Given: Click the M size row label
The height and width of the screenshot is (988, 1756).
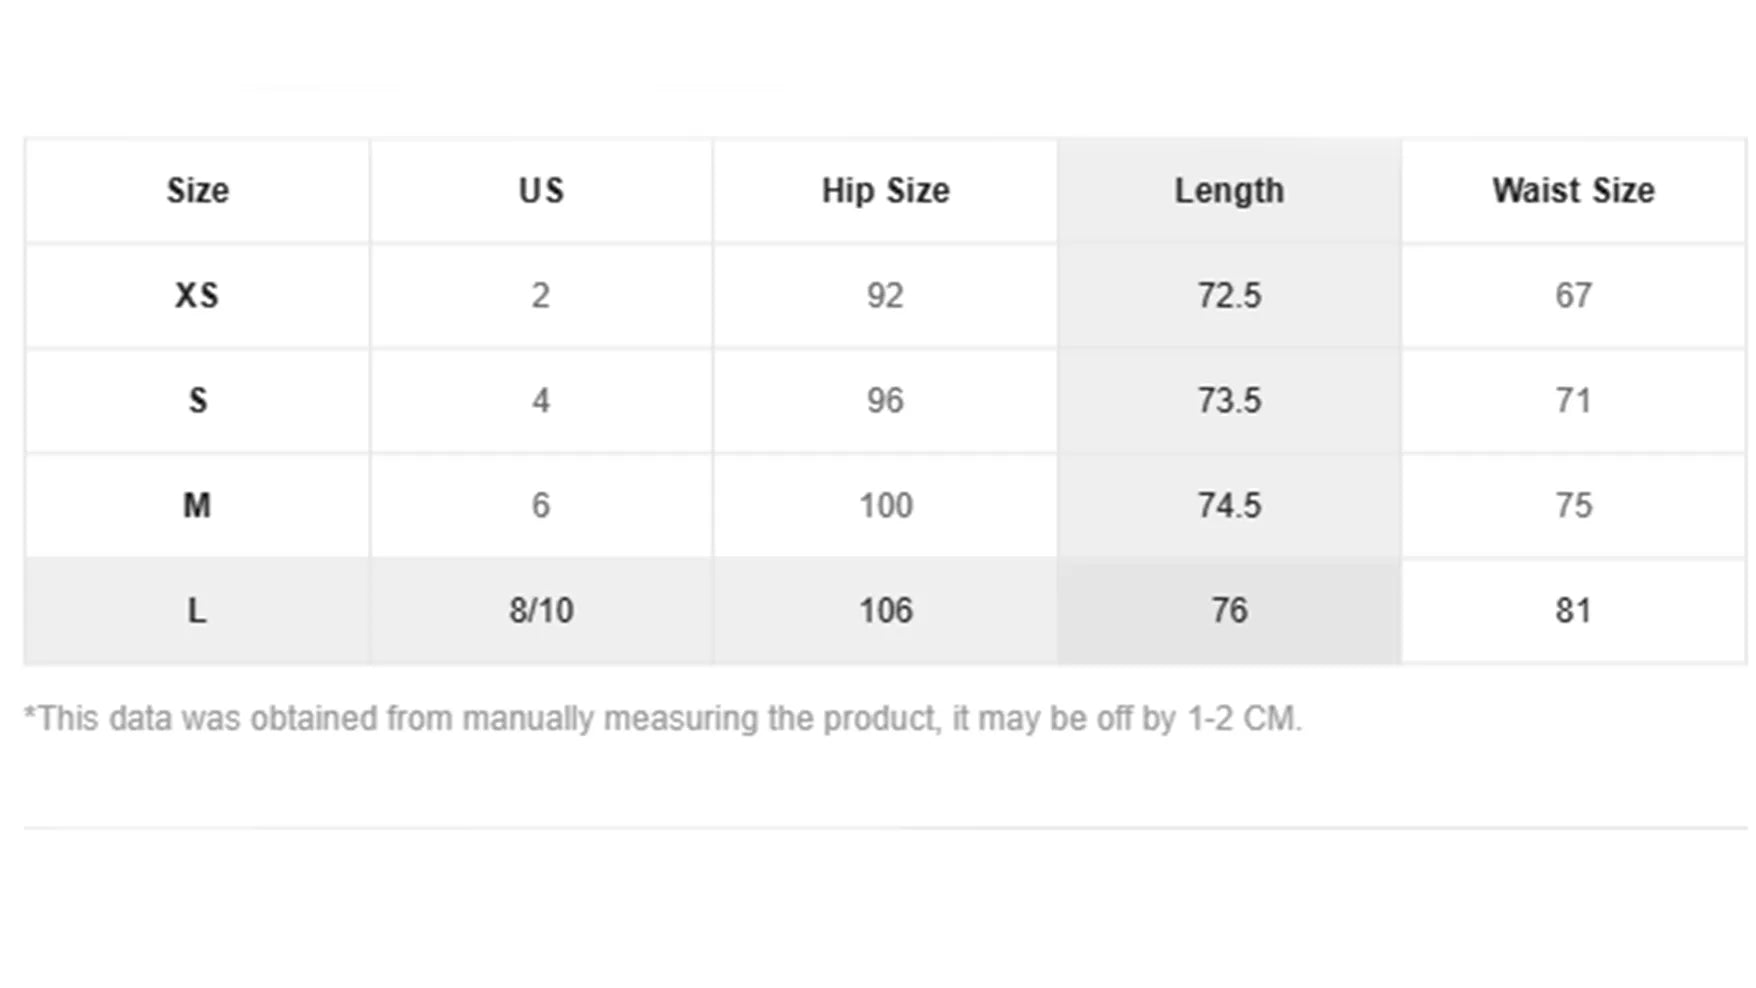Looking at the screenshot, I should point(197,505).
